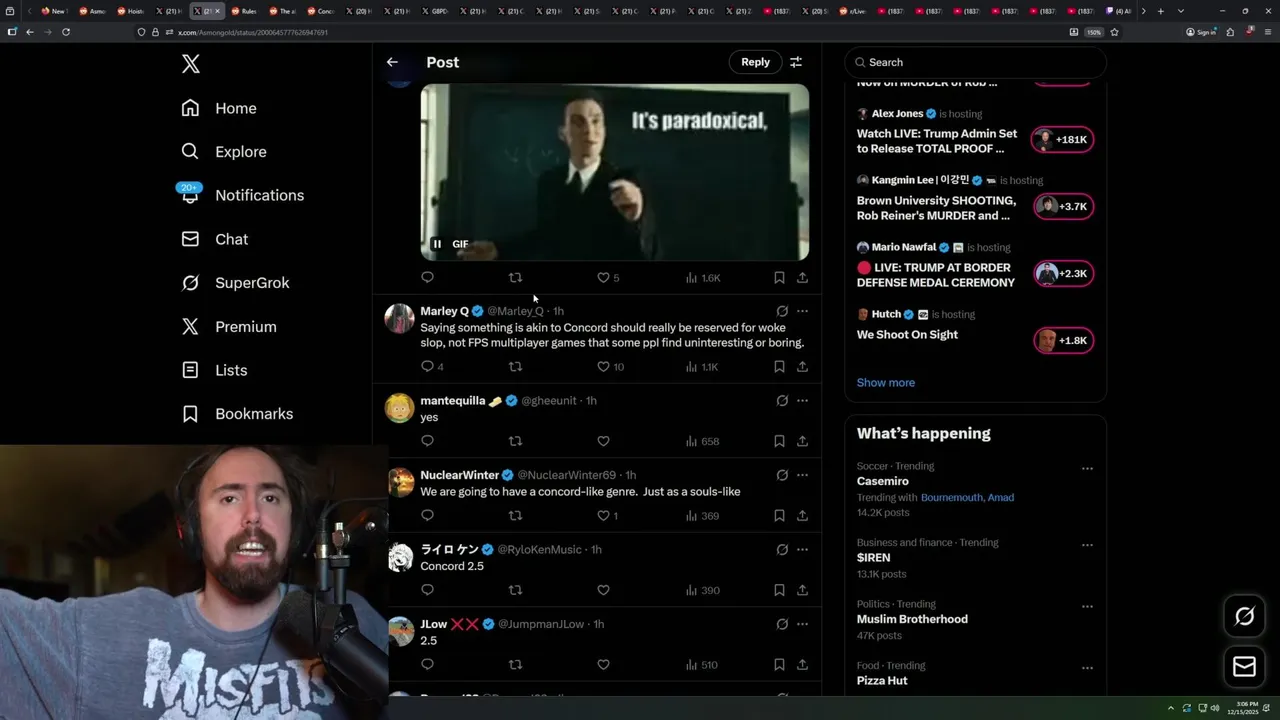Open more options on NuclearWinter post
The image size is (1280, 720).
point(802,475)
